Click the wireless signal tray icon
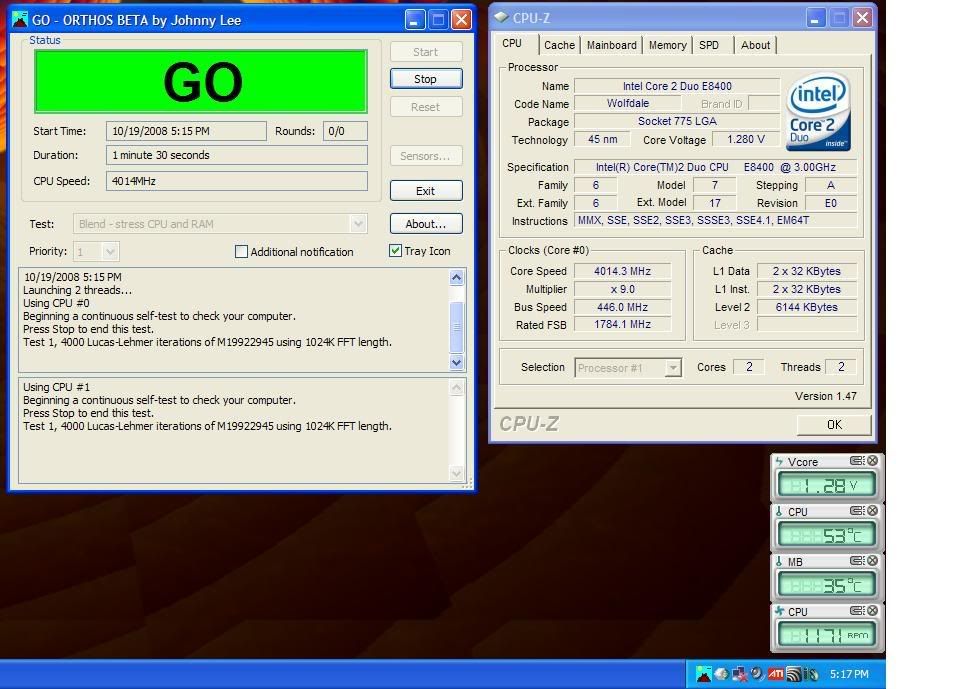 [x=793, y=674]
